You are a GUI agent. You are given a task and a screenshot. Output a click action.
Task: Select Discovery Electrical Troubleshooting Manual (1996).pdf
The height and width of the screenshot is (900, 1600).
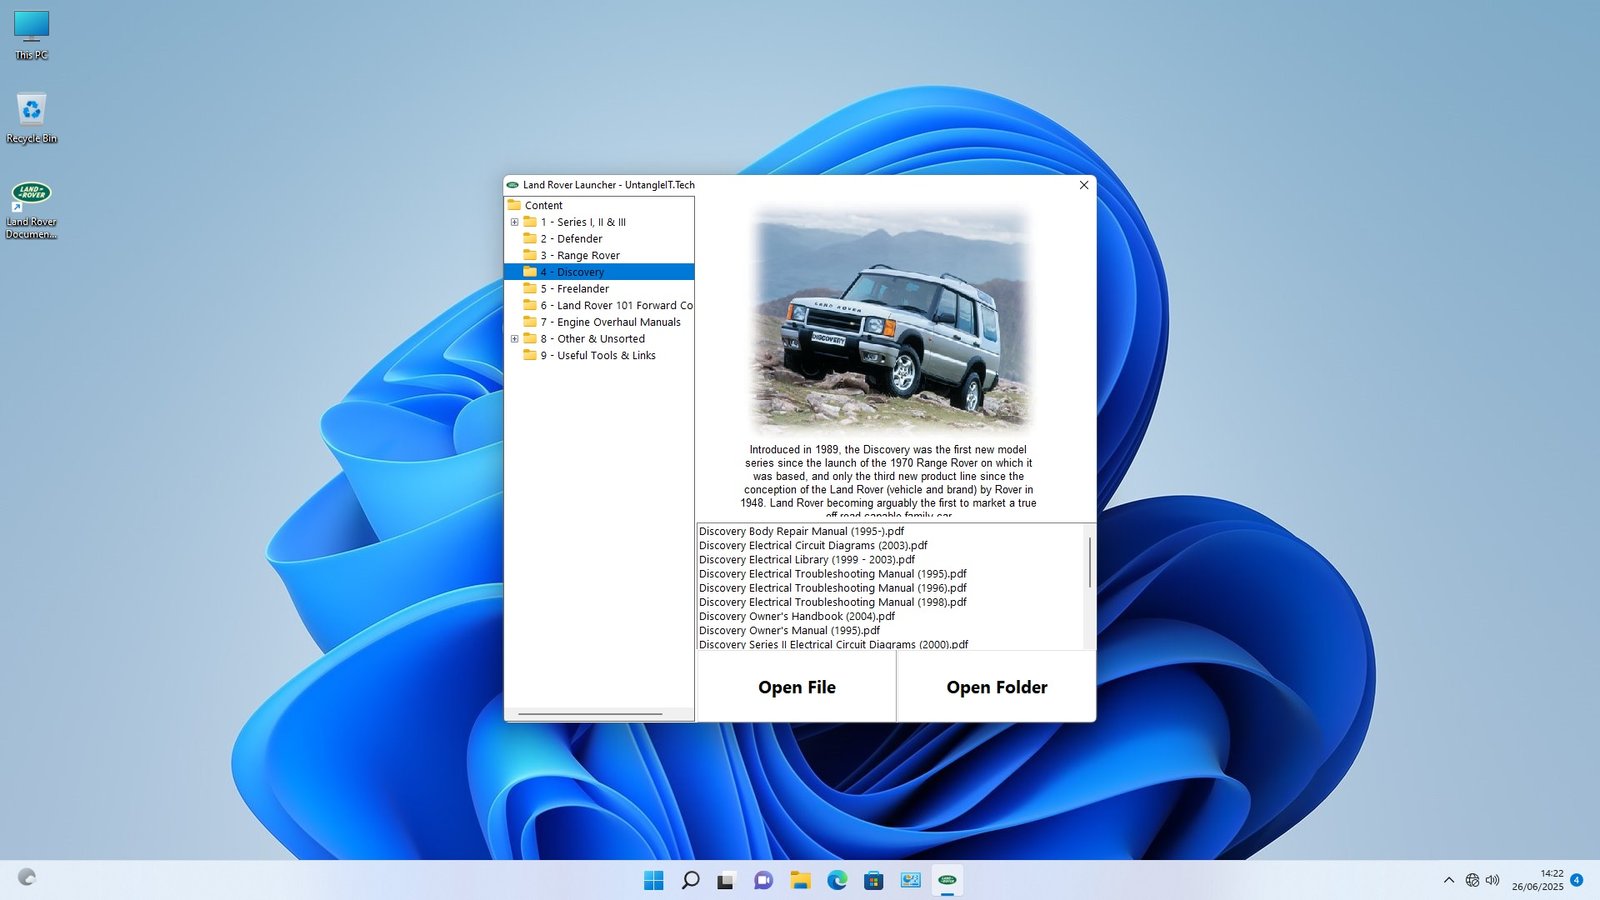pos(832,588)
